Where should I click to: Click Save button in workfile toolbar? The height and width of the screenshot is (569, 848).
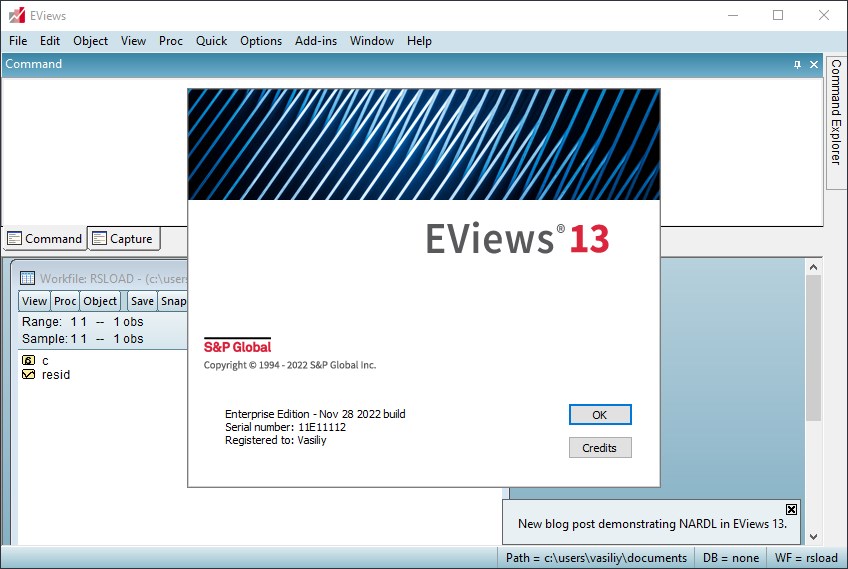coord(142,301)
